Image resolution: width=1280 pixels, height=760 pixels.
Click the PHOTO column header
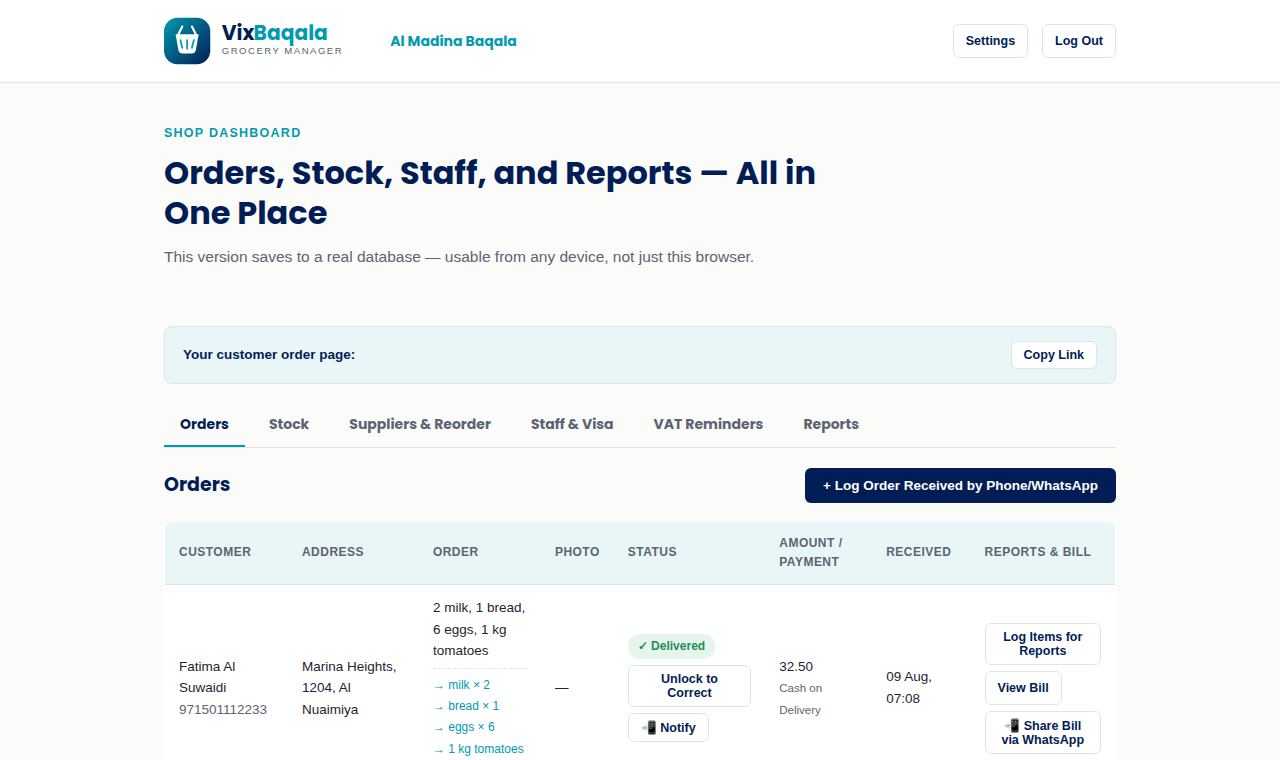577,552
